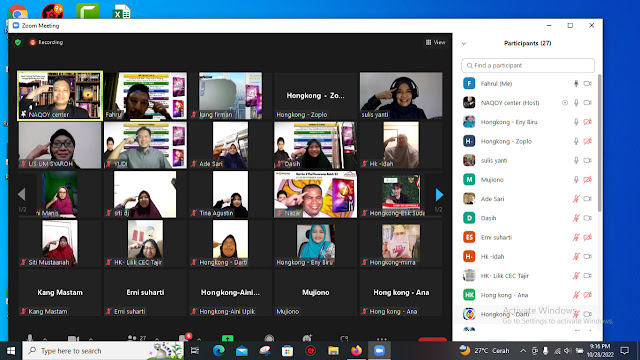Click the green D avatar of Dasih

click(x=469, y=218)
